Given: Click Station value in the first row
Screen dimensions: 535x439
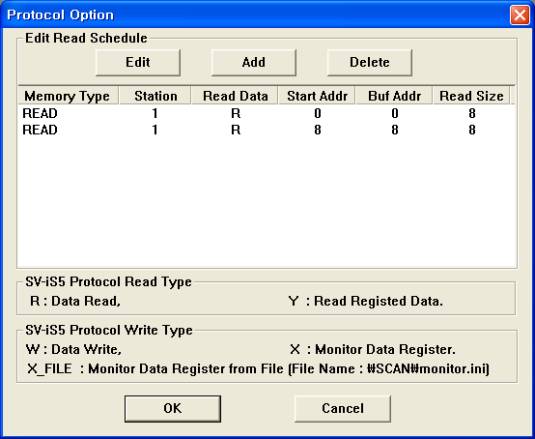Looking at the screenshot, I should 155,113.
